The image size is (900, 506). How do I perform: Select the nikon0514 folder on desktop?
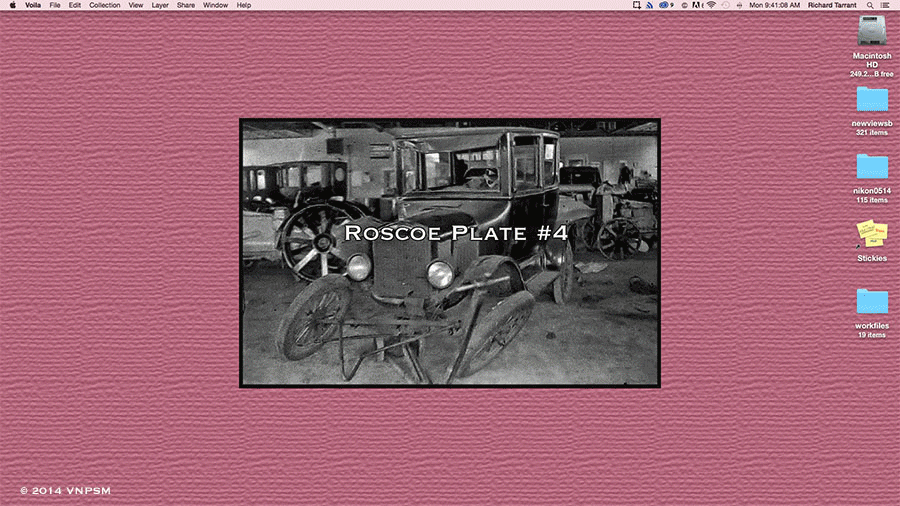(x=871, y=167)
